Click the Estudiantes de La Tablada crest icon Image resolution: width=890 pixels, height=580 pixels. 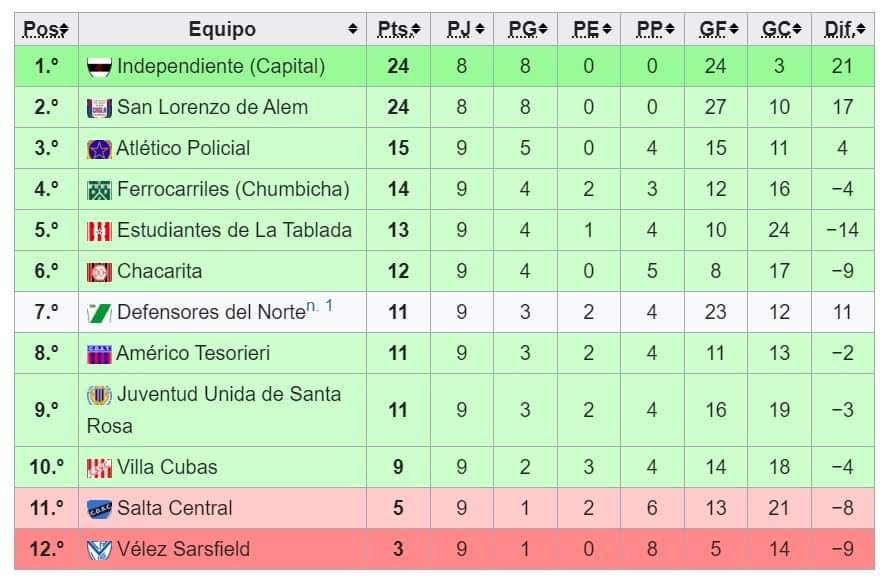tap(99, 231)
